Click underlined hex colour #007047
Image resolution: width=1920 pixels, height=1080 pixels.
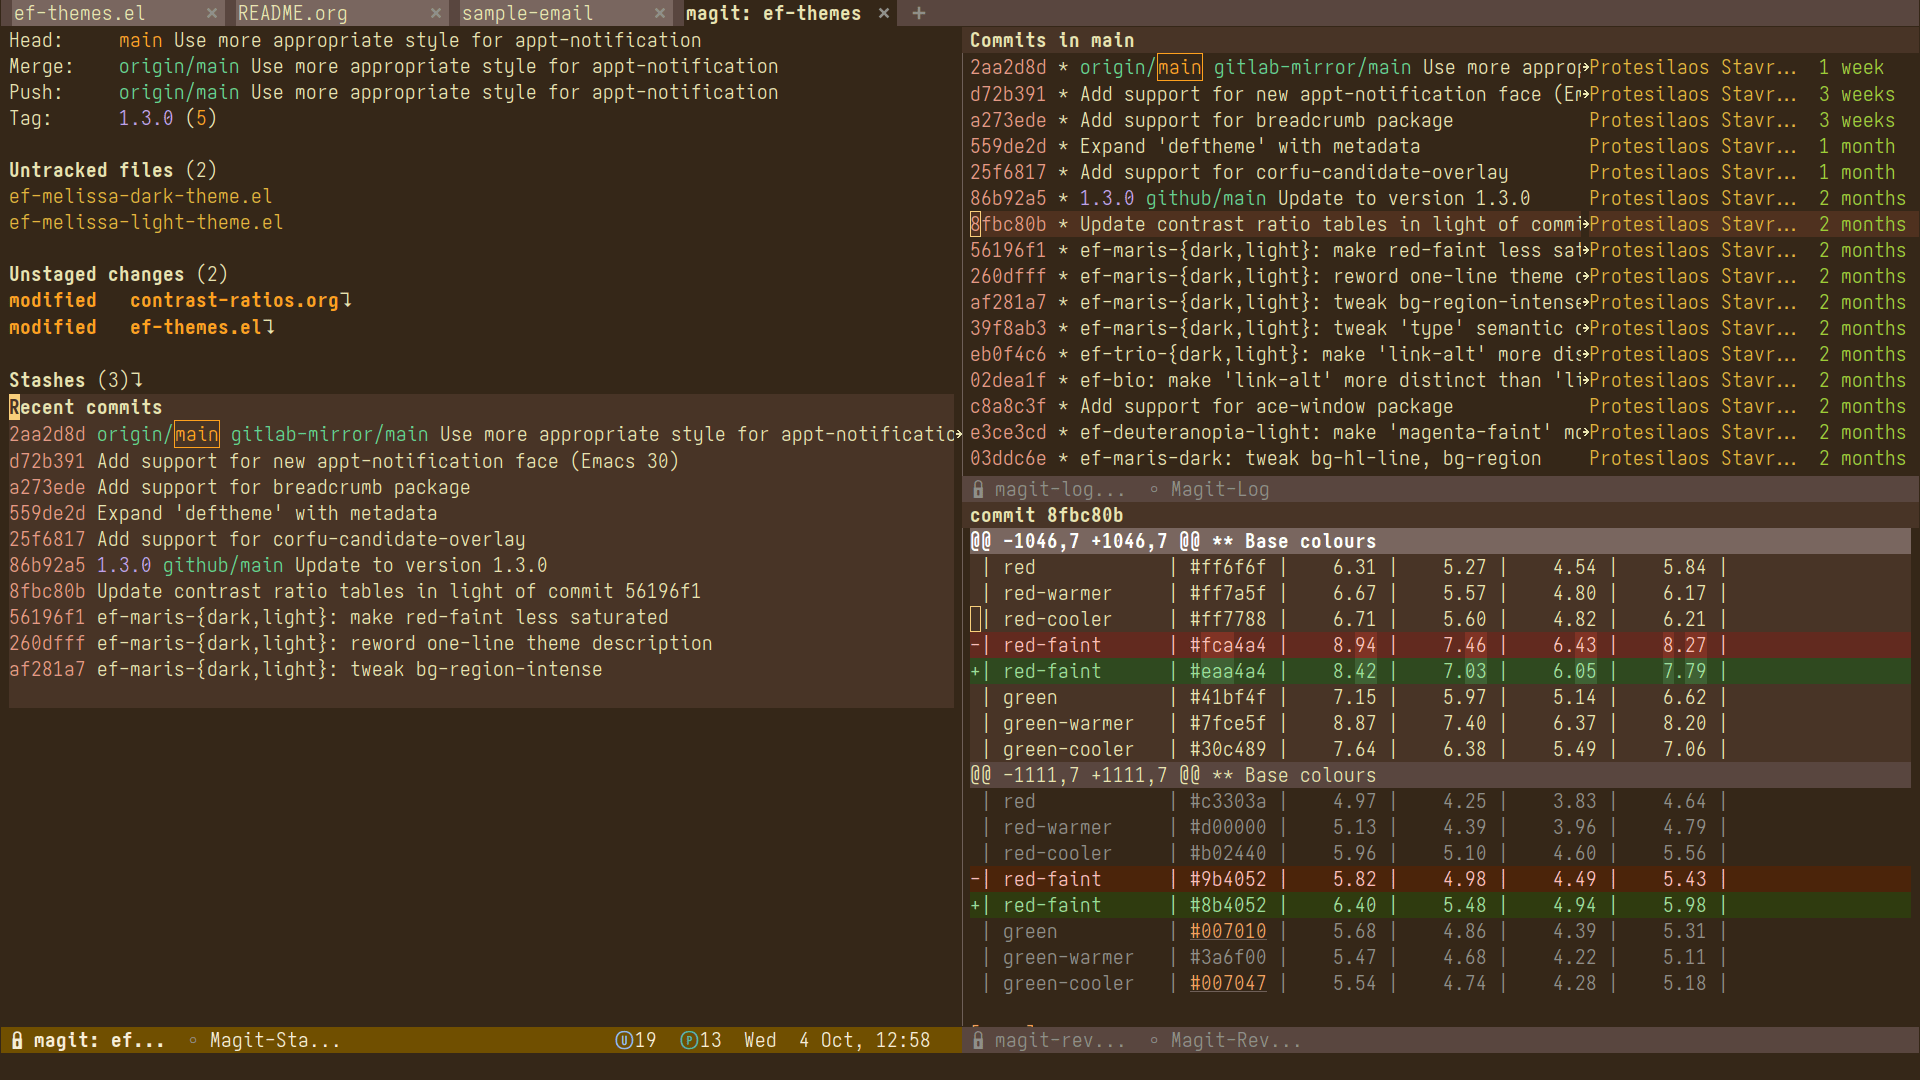(x=1228, y=983)
